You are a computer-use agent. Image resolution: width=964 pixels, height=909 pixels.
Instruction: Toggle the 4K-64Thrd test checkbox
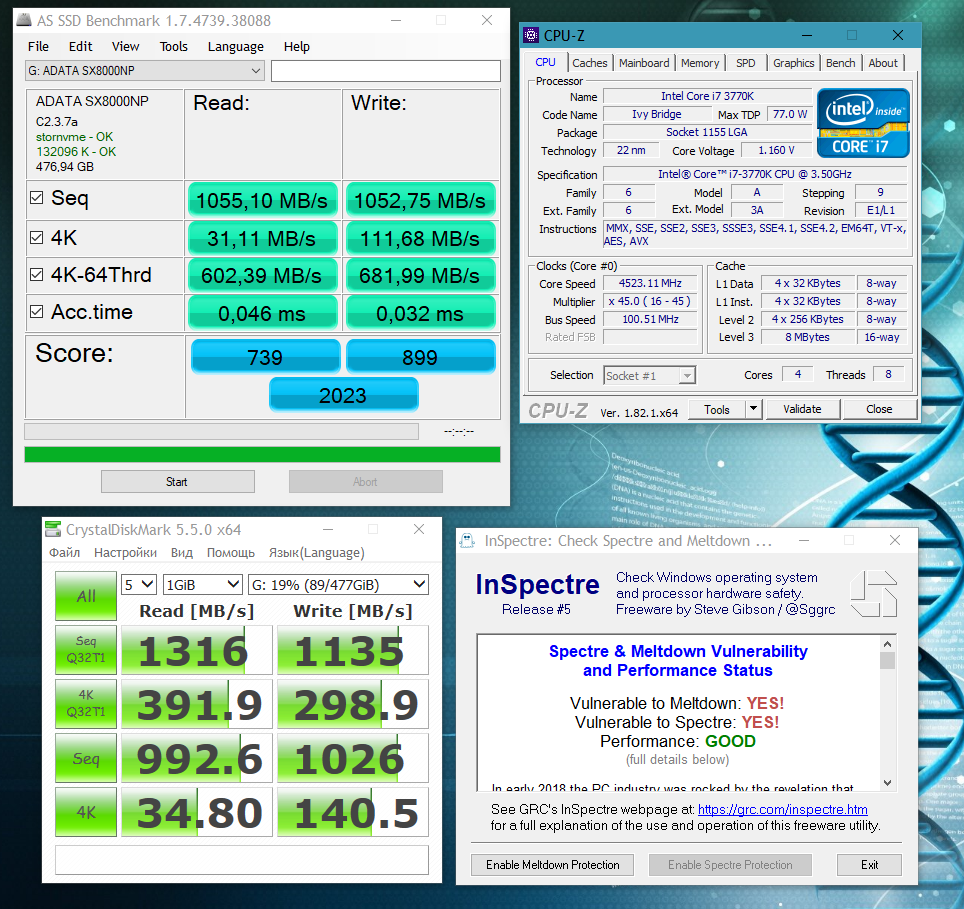click(x=37, y=275)
